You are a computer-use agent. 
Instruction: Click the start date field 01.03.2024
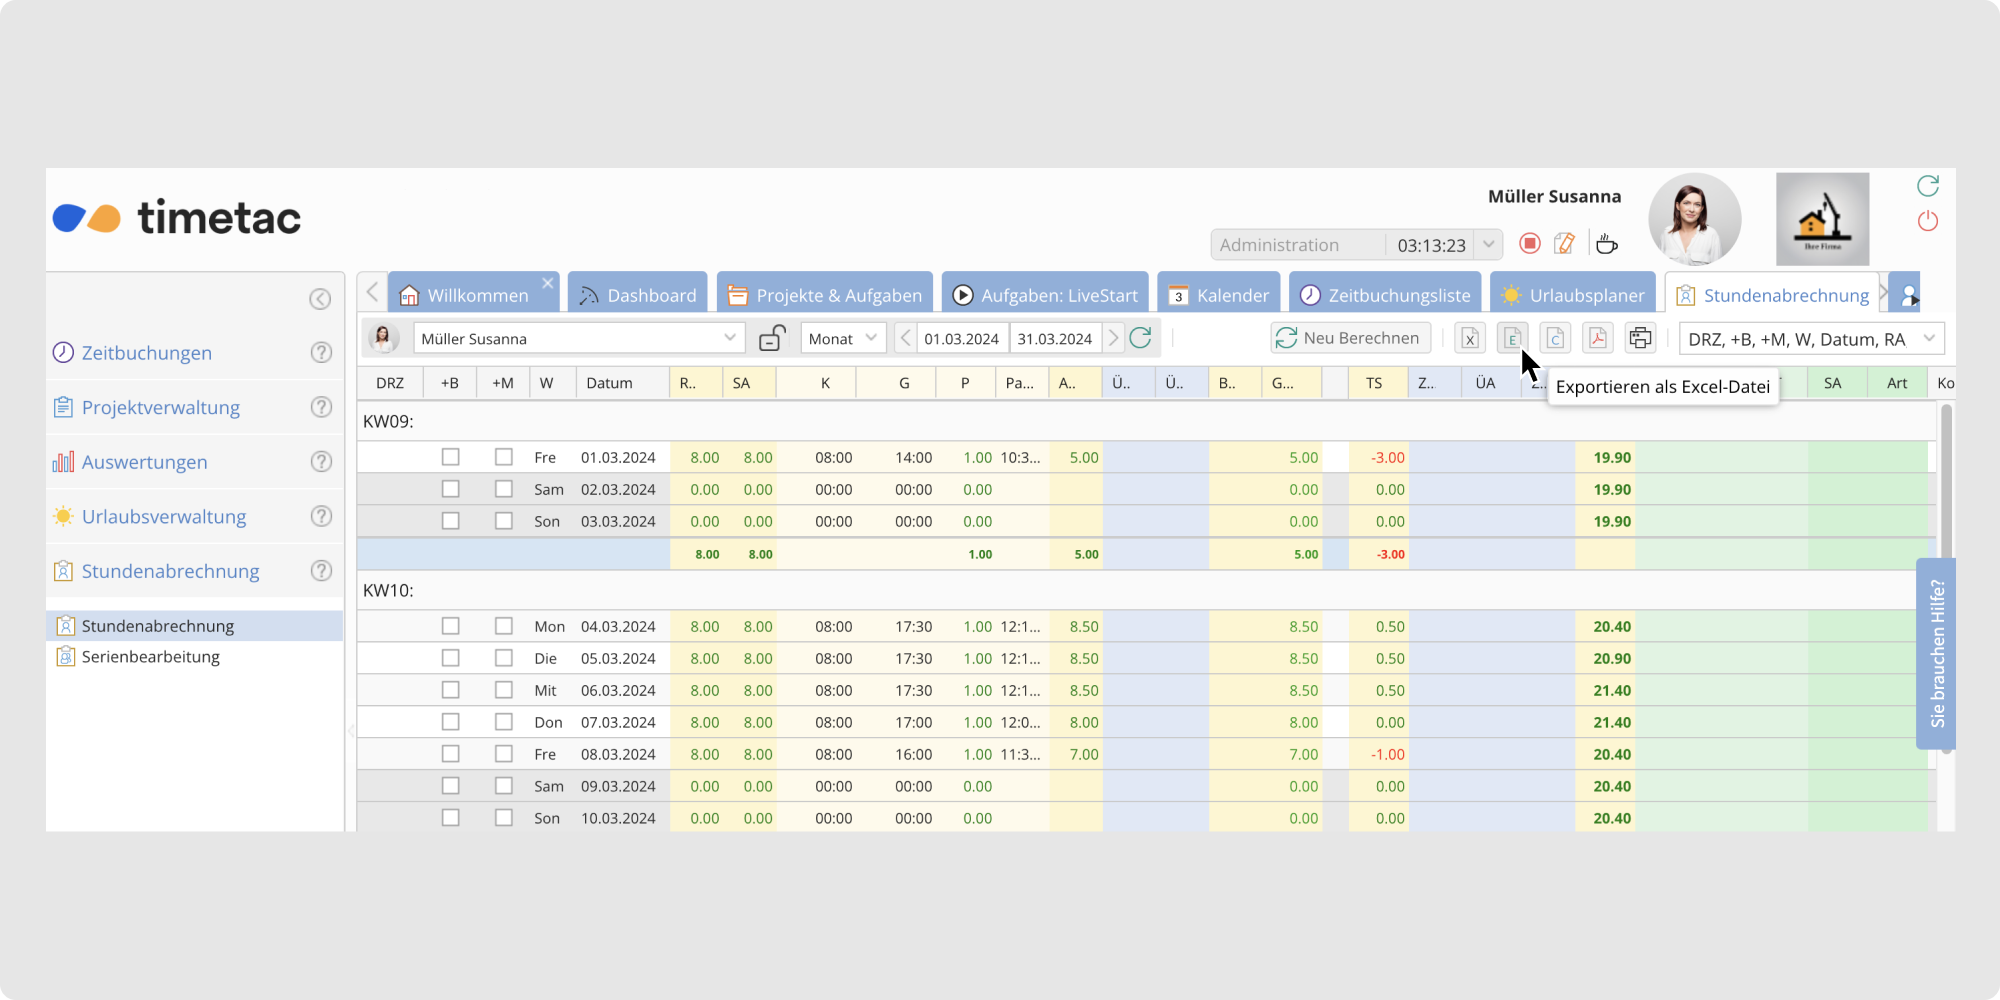(961, 339)
